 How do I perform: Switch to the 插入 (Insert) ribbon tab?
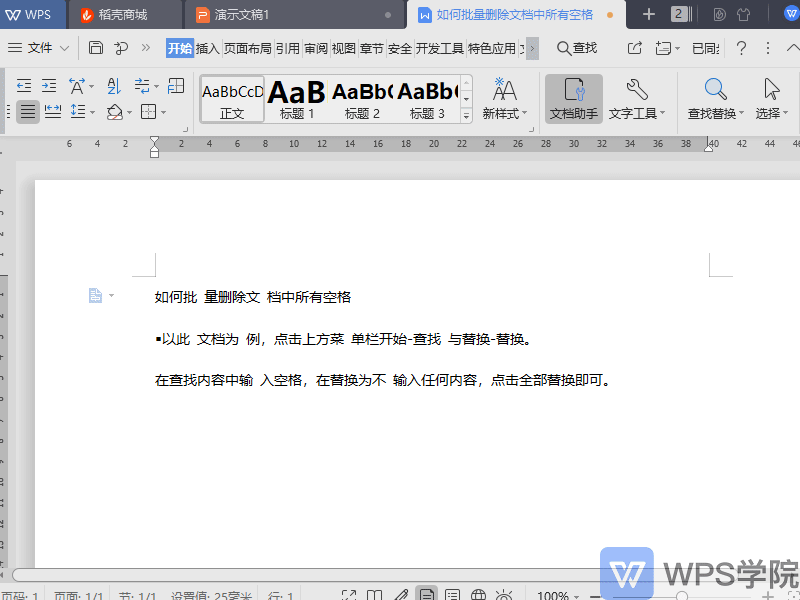coord(207,47)
